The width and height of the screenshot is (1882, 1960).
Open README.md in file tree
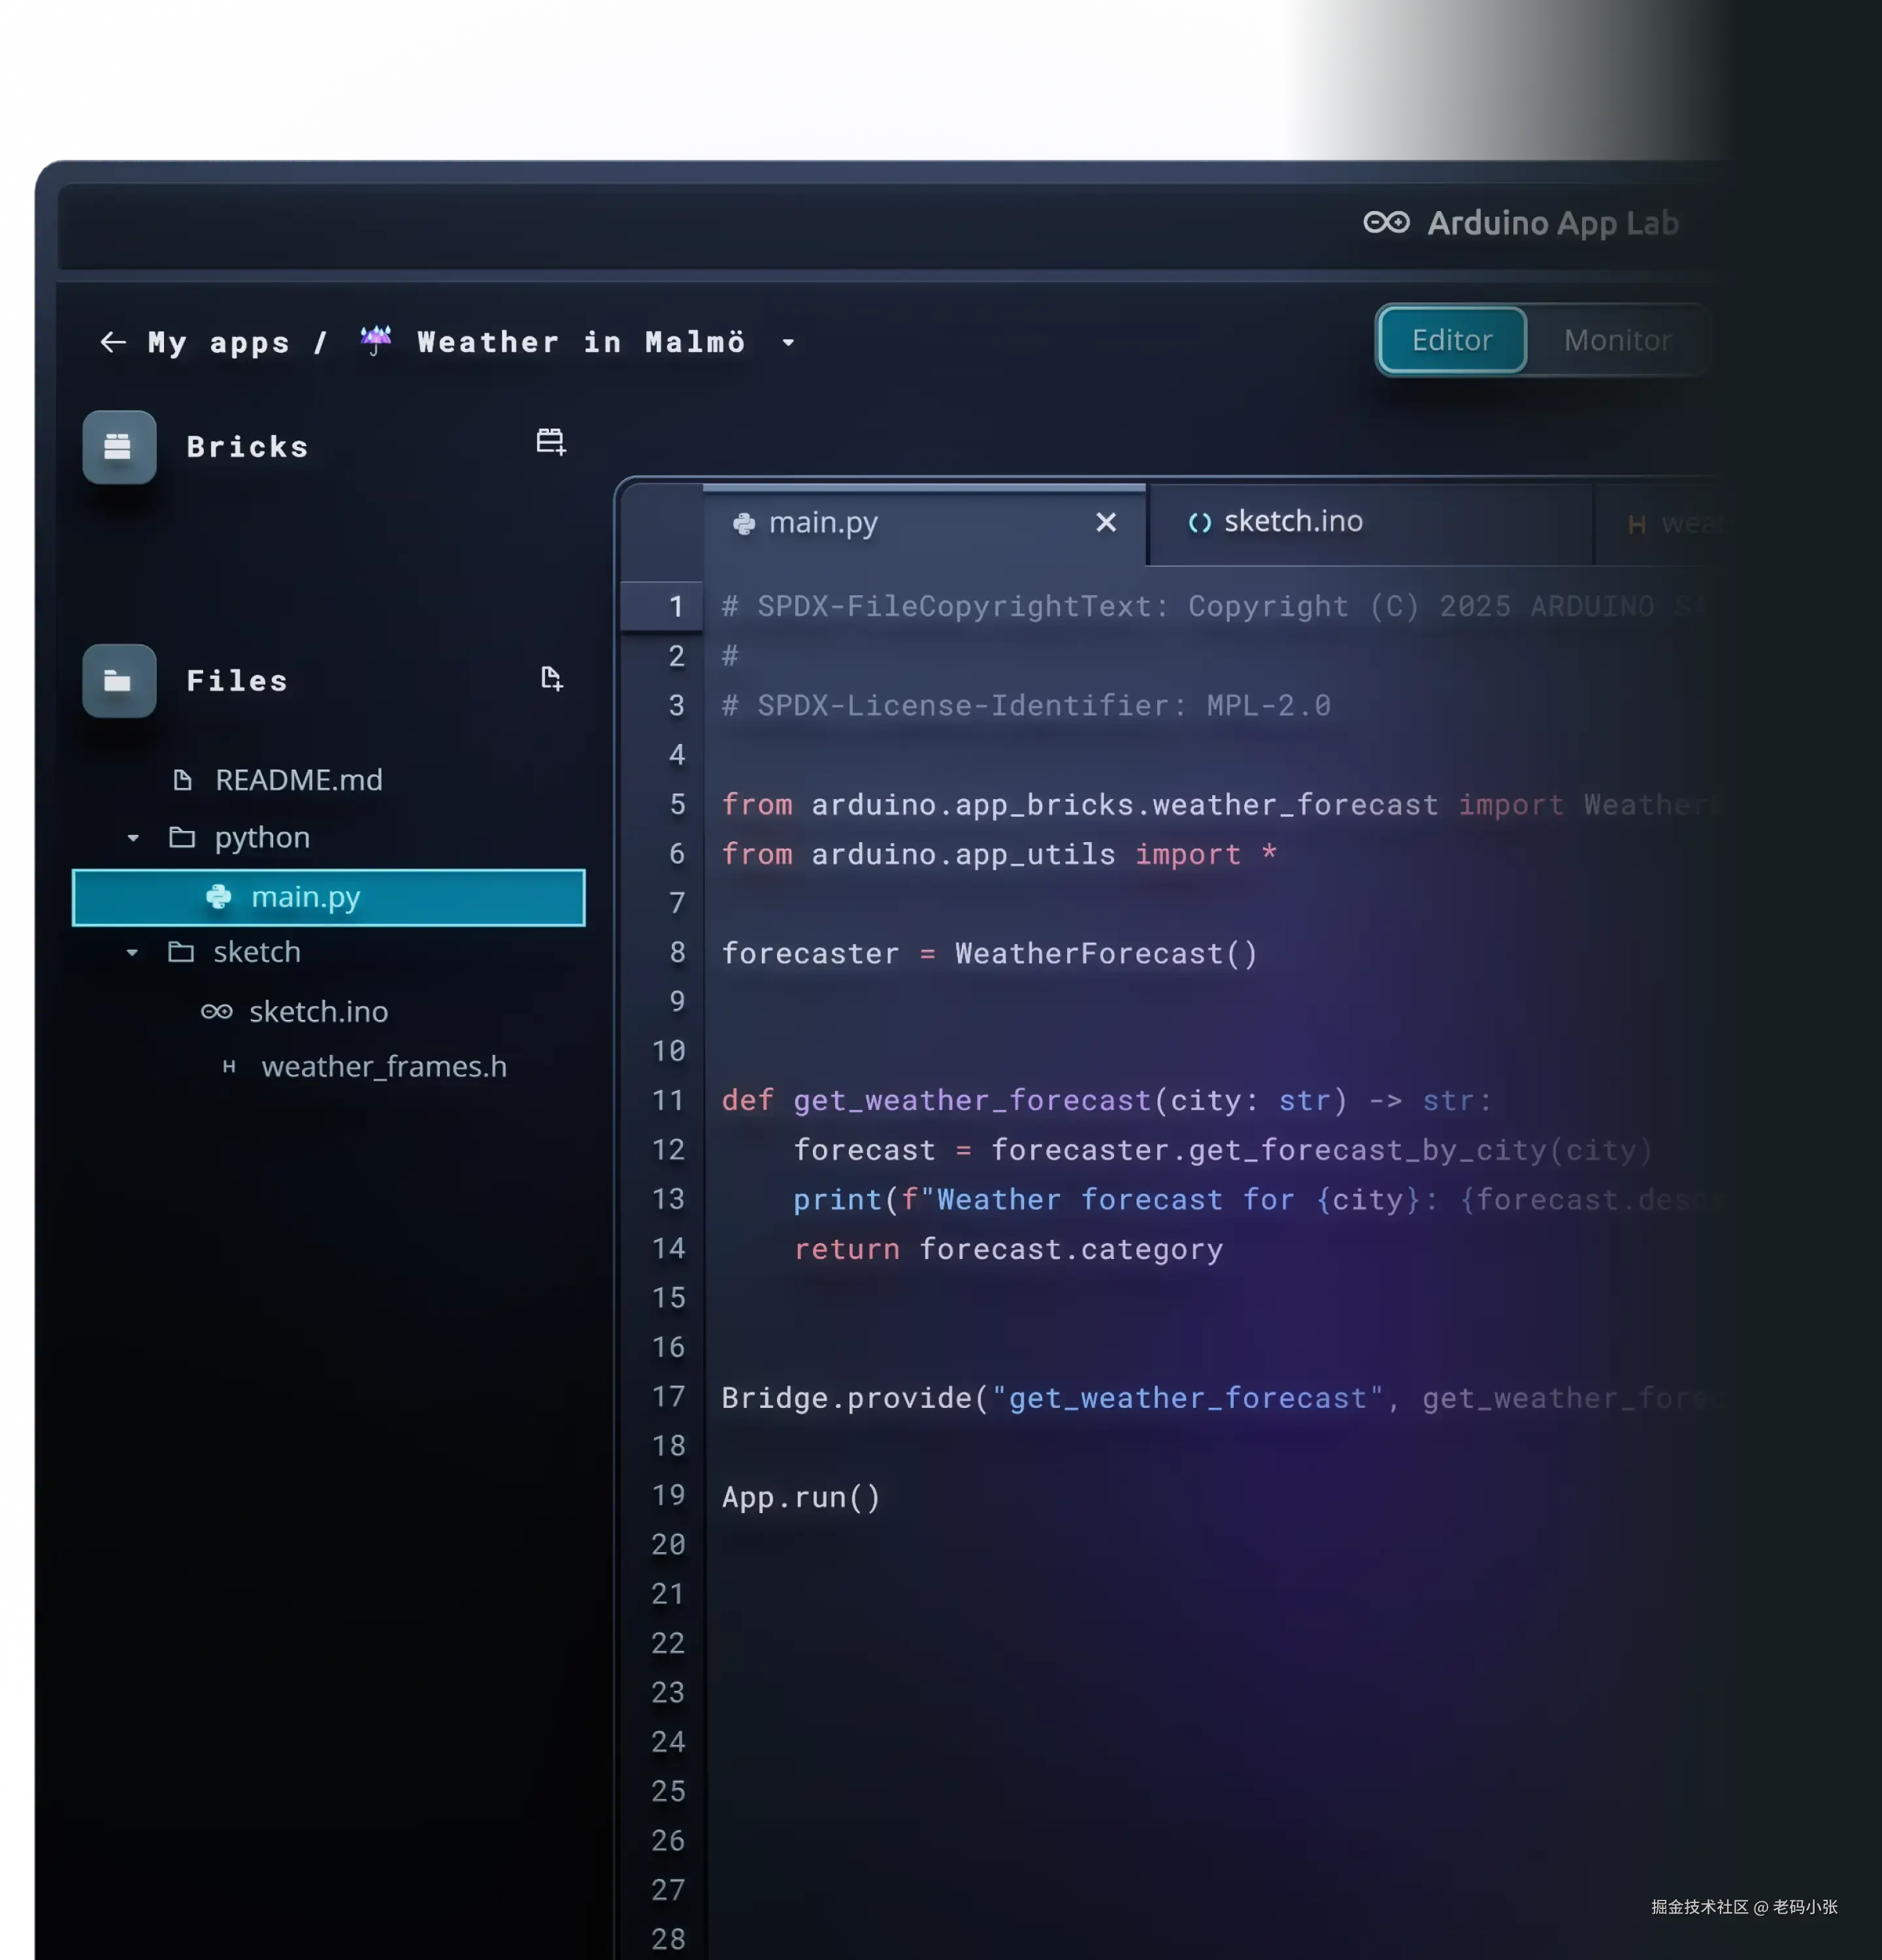298,780
